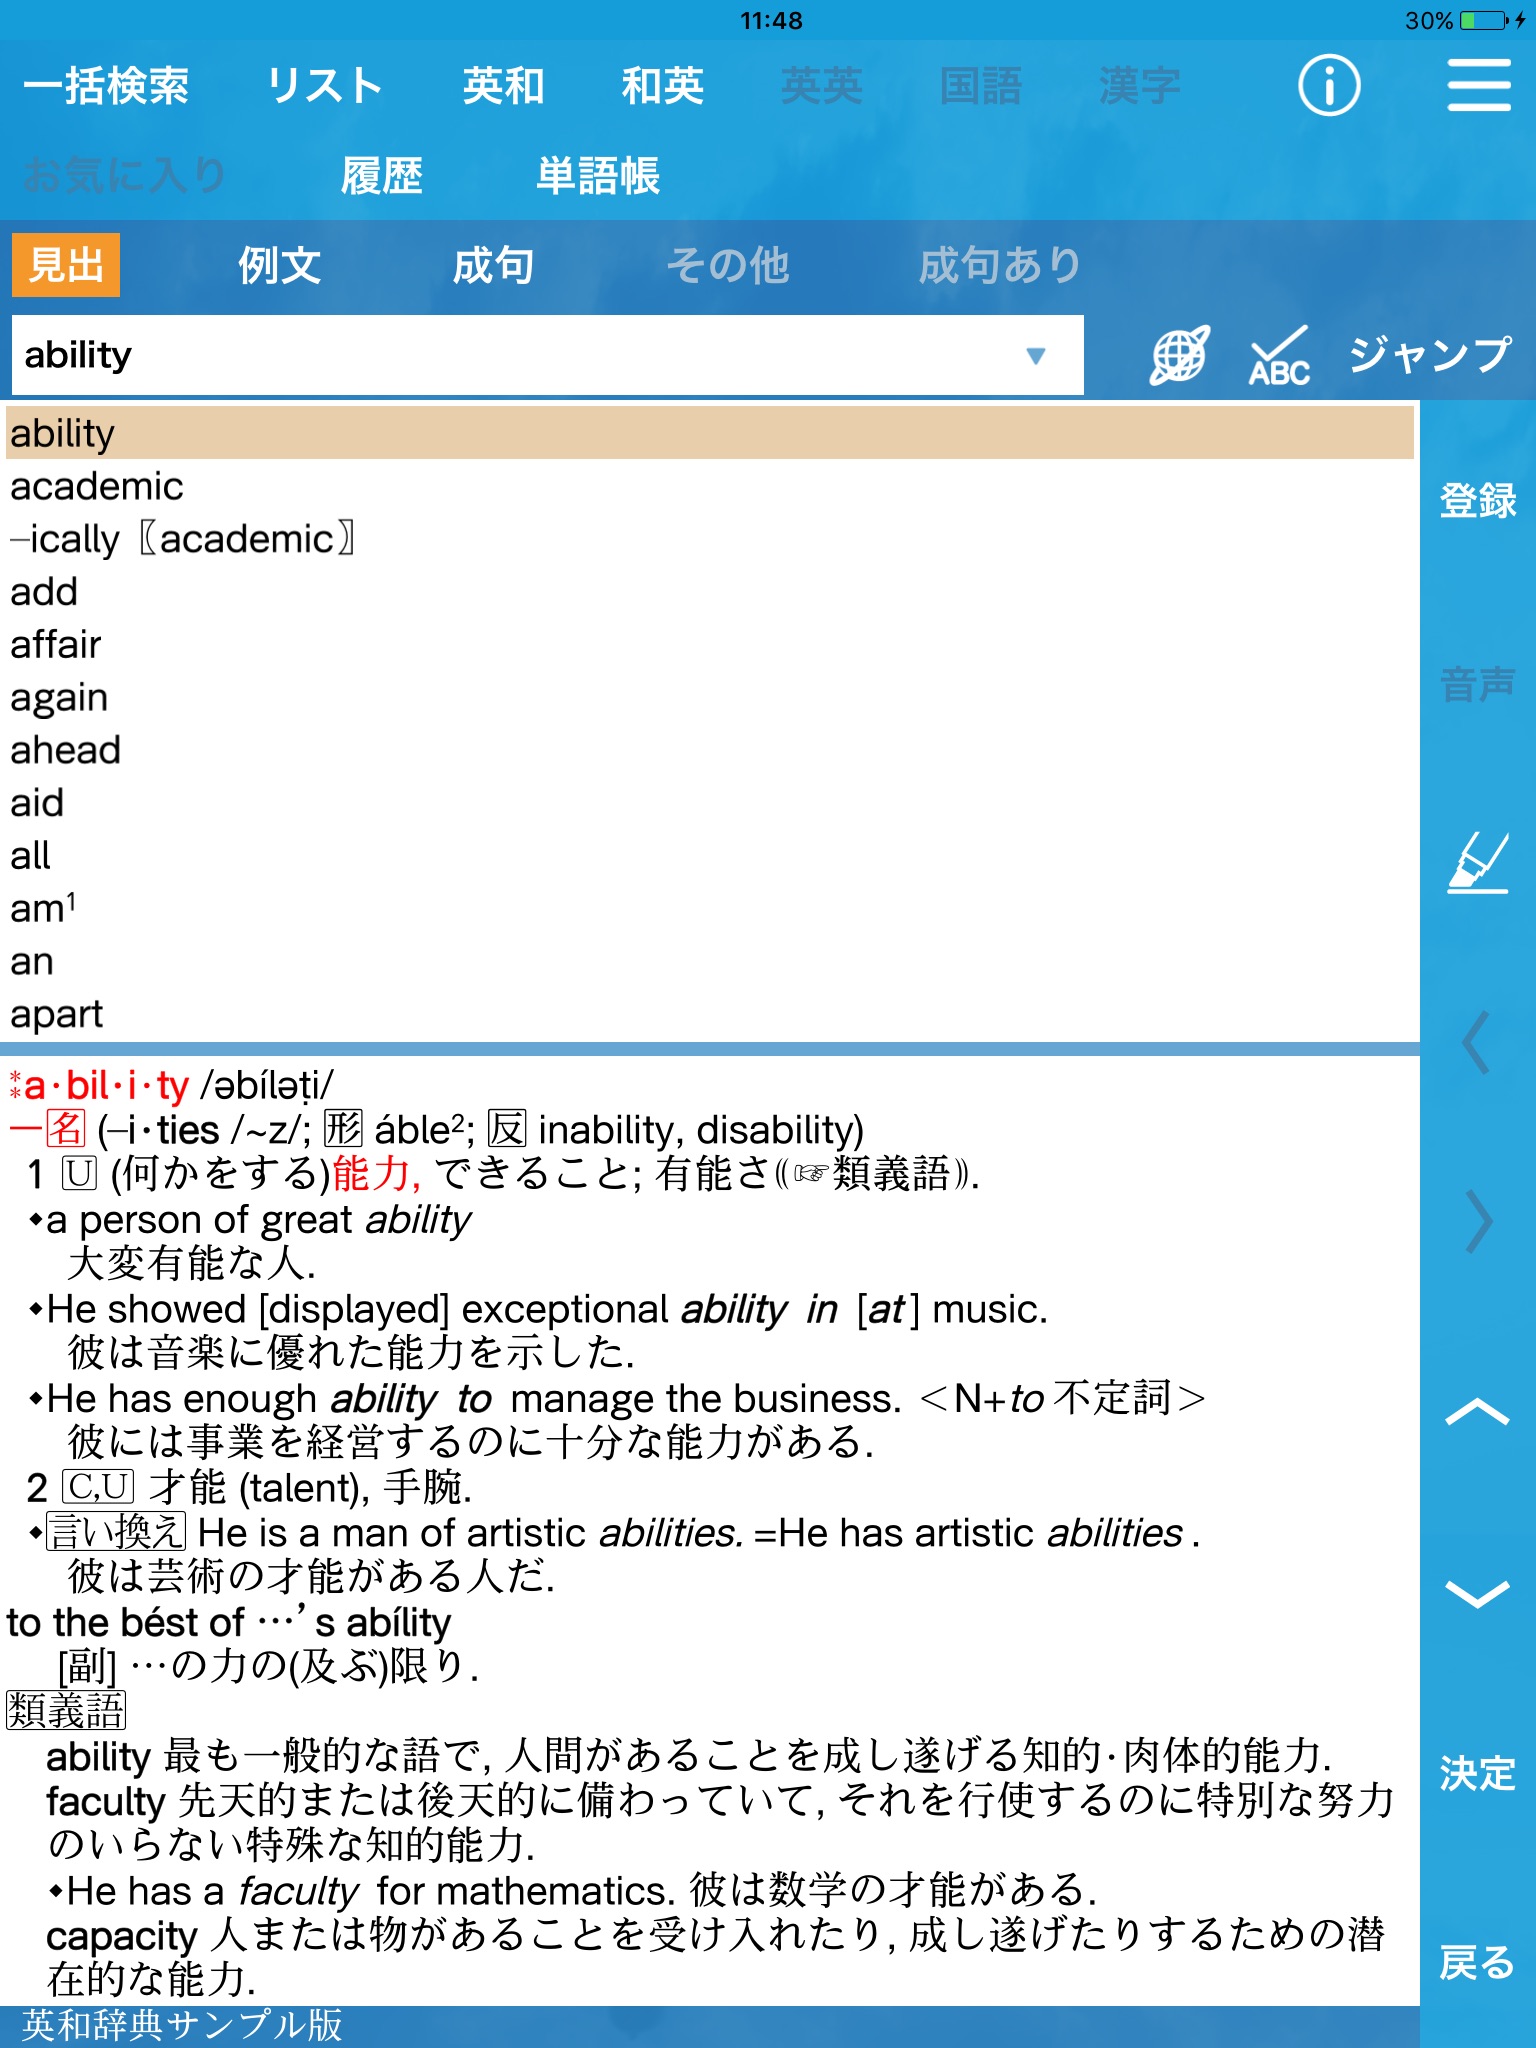Select the 成句あり search mode
The height and width of the screenshot is (2048, 1536).
click(1000, 265)
